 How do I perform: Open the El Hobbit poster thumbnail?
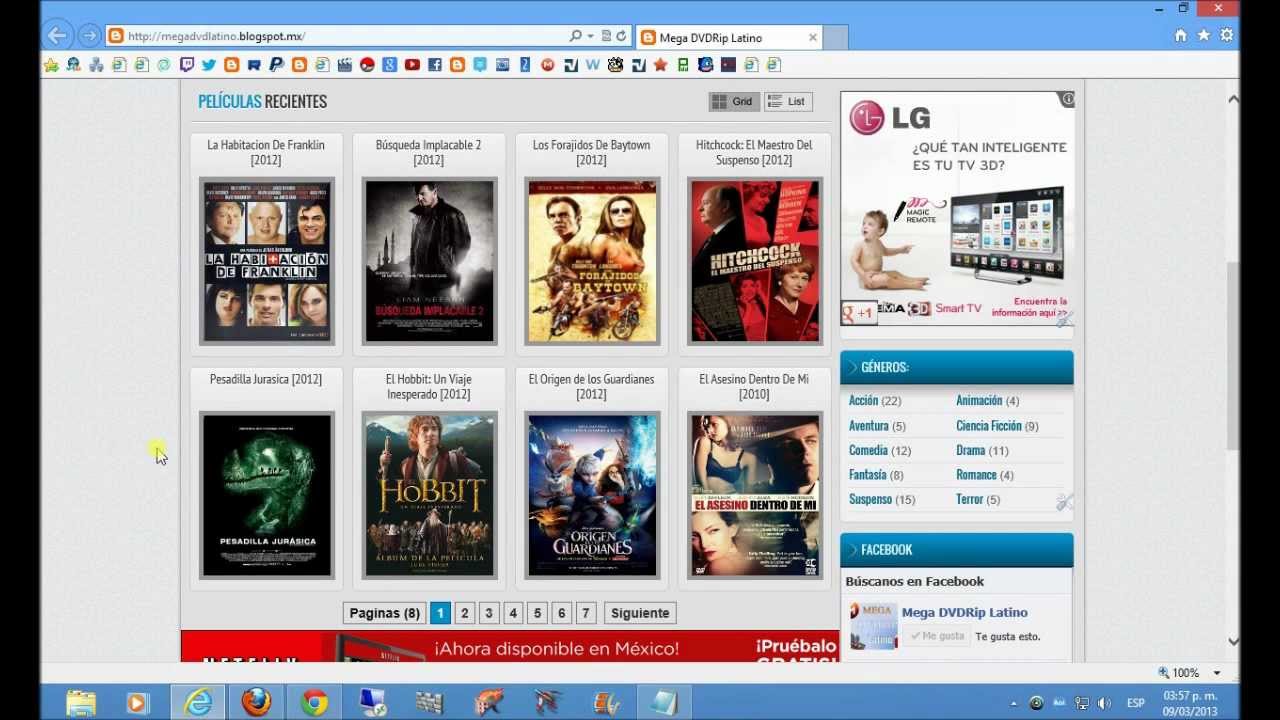tap(429, 495)
